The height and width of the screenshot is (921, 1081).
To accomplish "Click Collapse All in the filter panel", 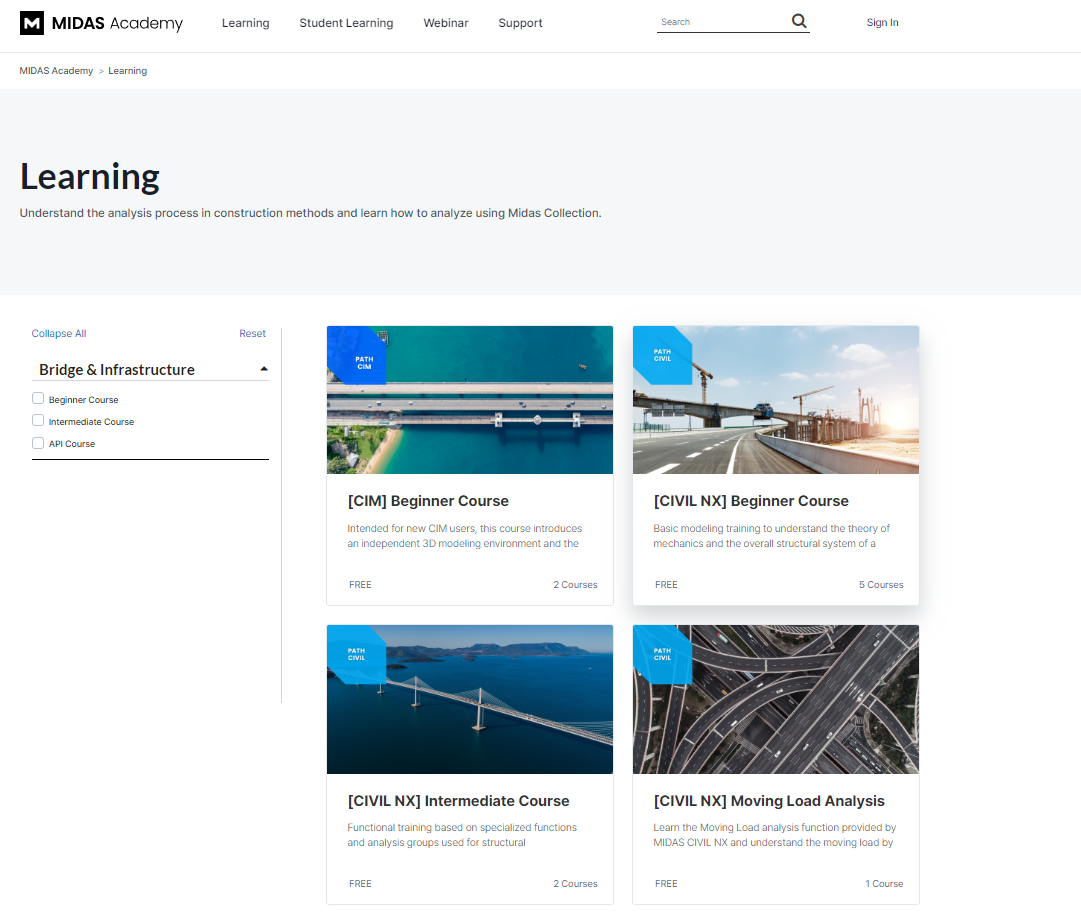I will pos(59,334).
